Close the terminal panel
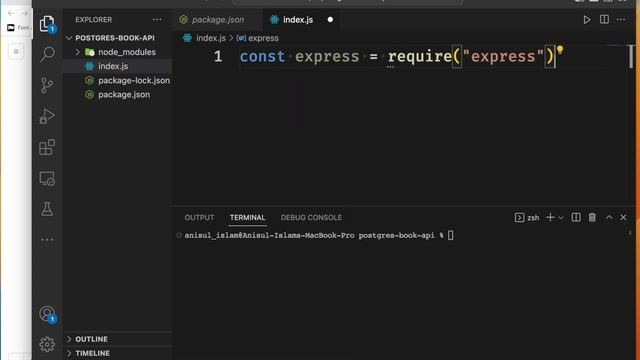 tap(623, 218)
